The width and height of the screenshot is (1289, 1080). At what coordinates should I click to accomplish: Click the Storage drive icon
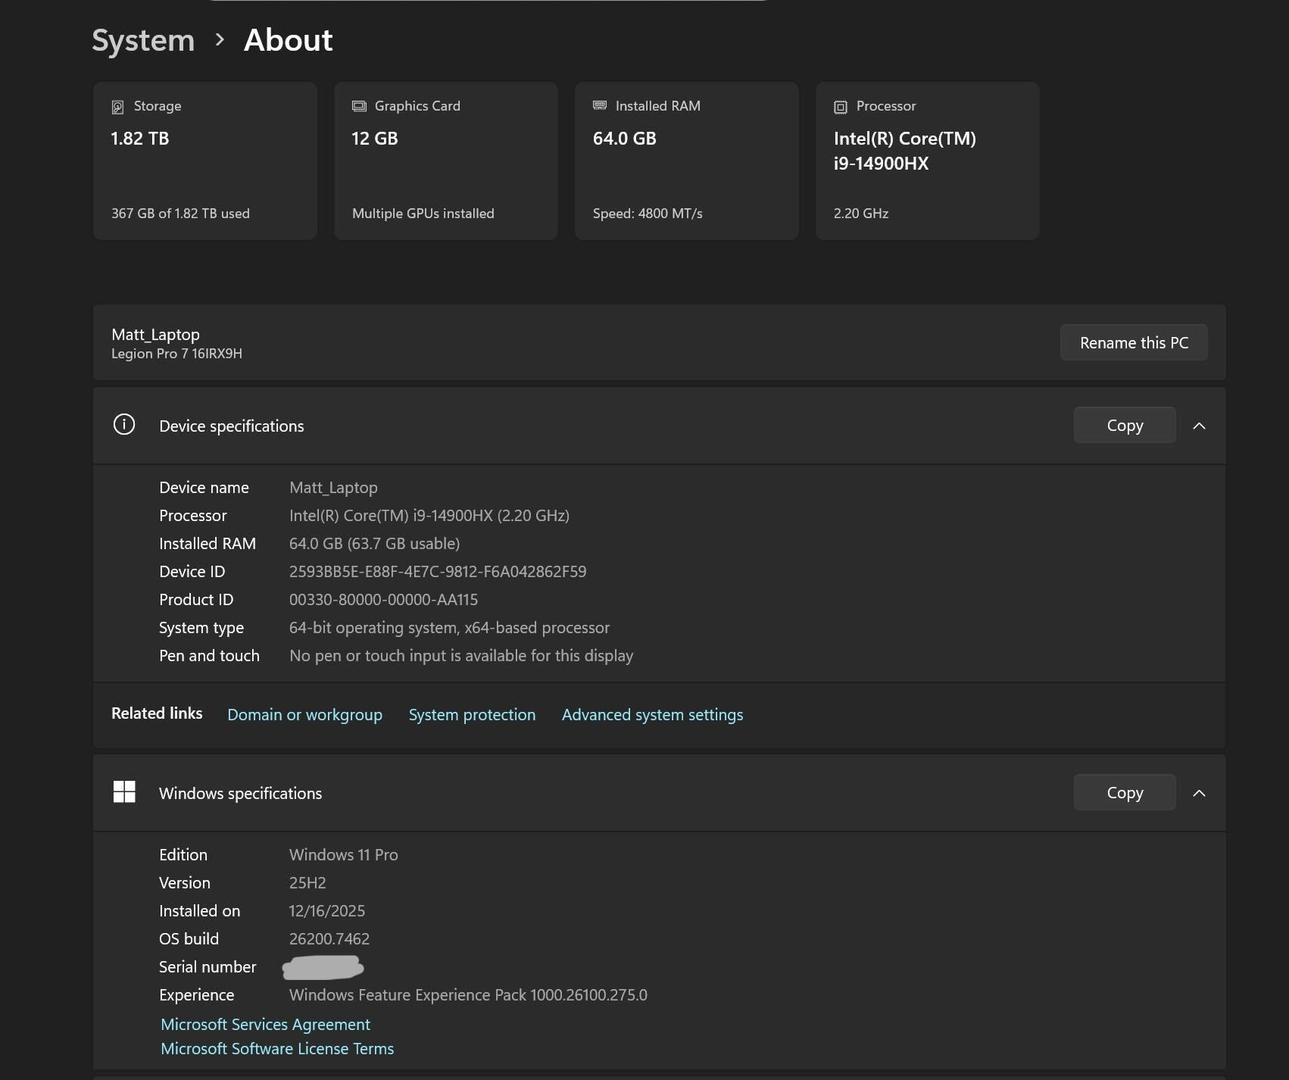click(118, 107)
